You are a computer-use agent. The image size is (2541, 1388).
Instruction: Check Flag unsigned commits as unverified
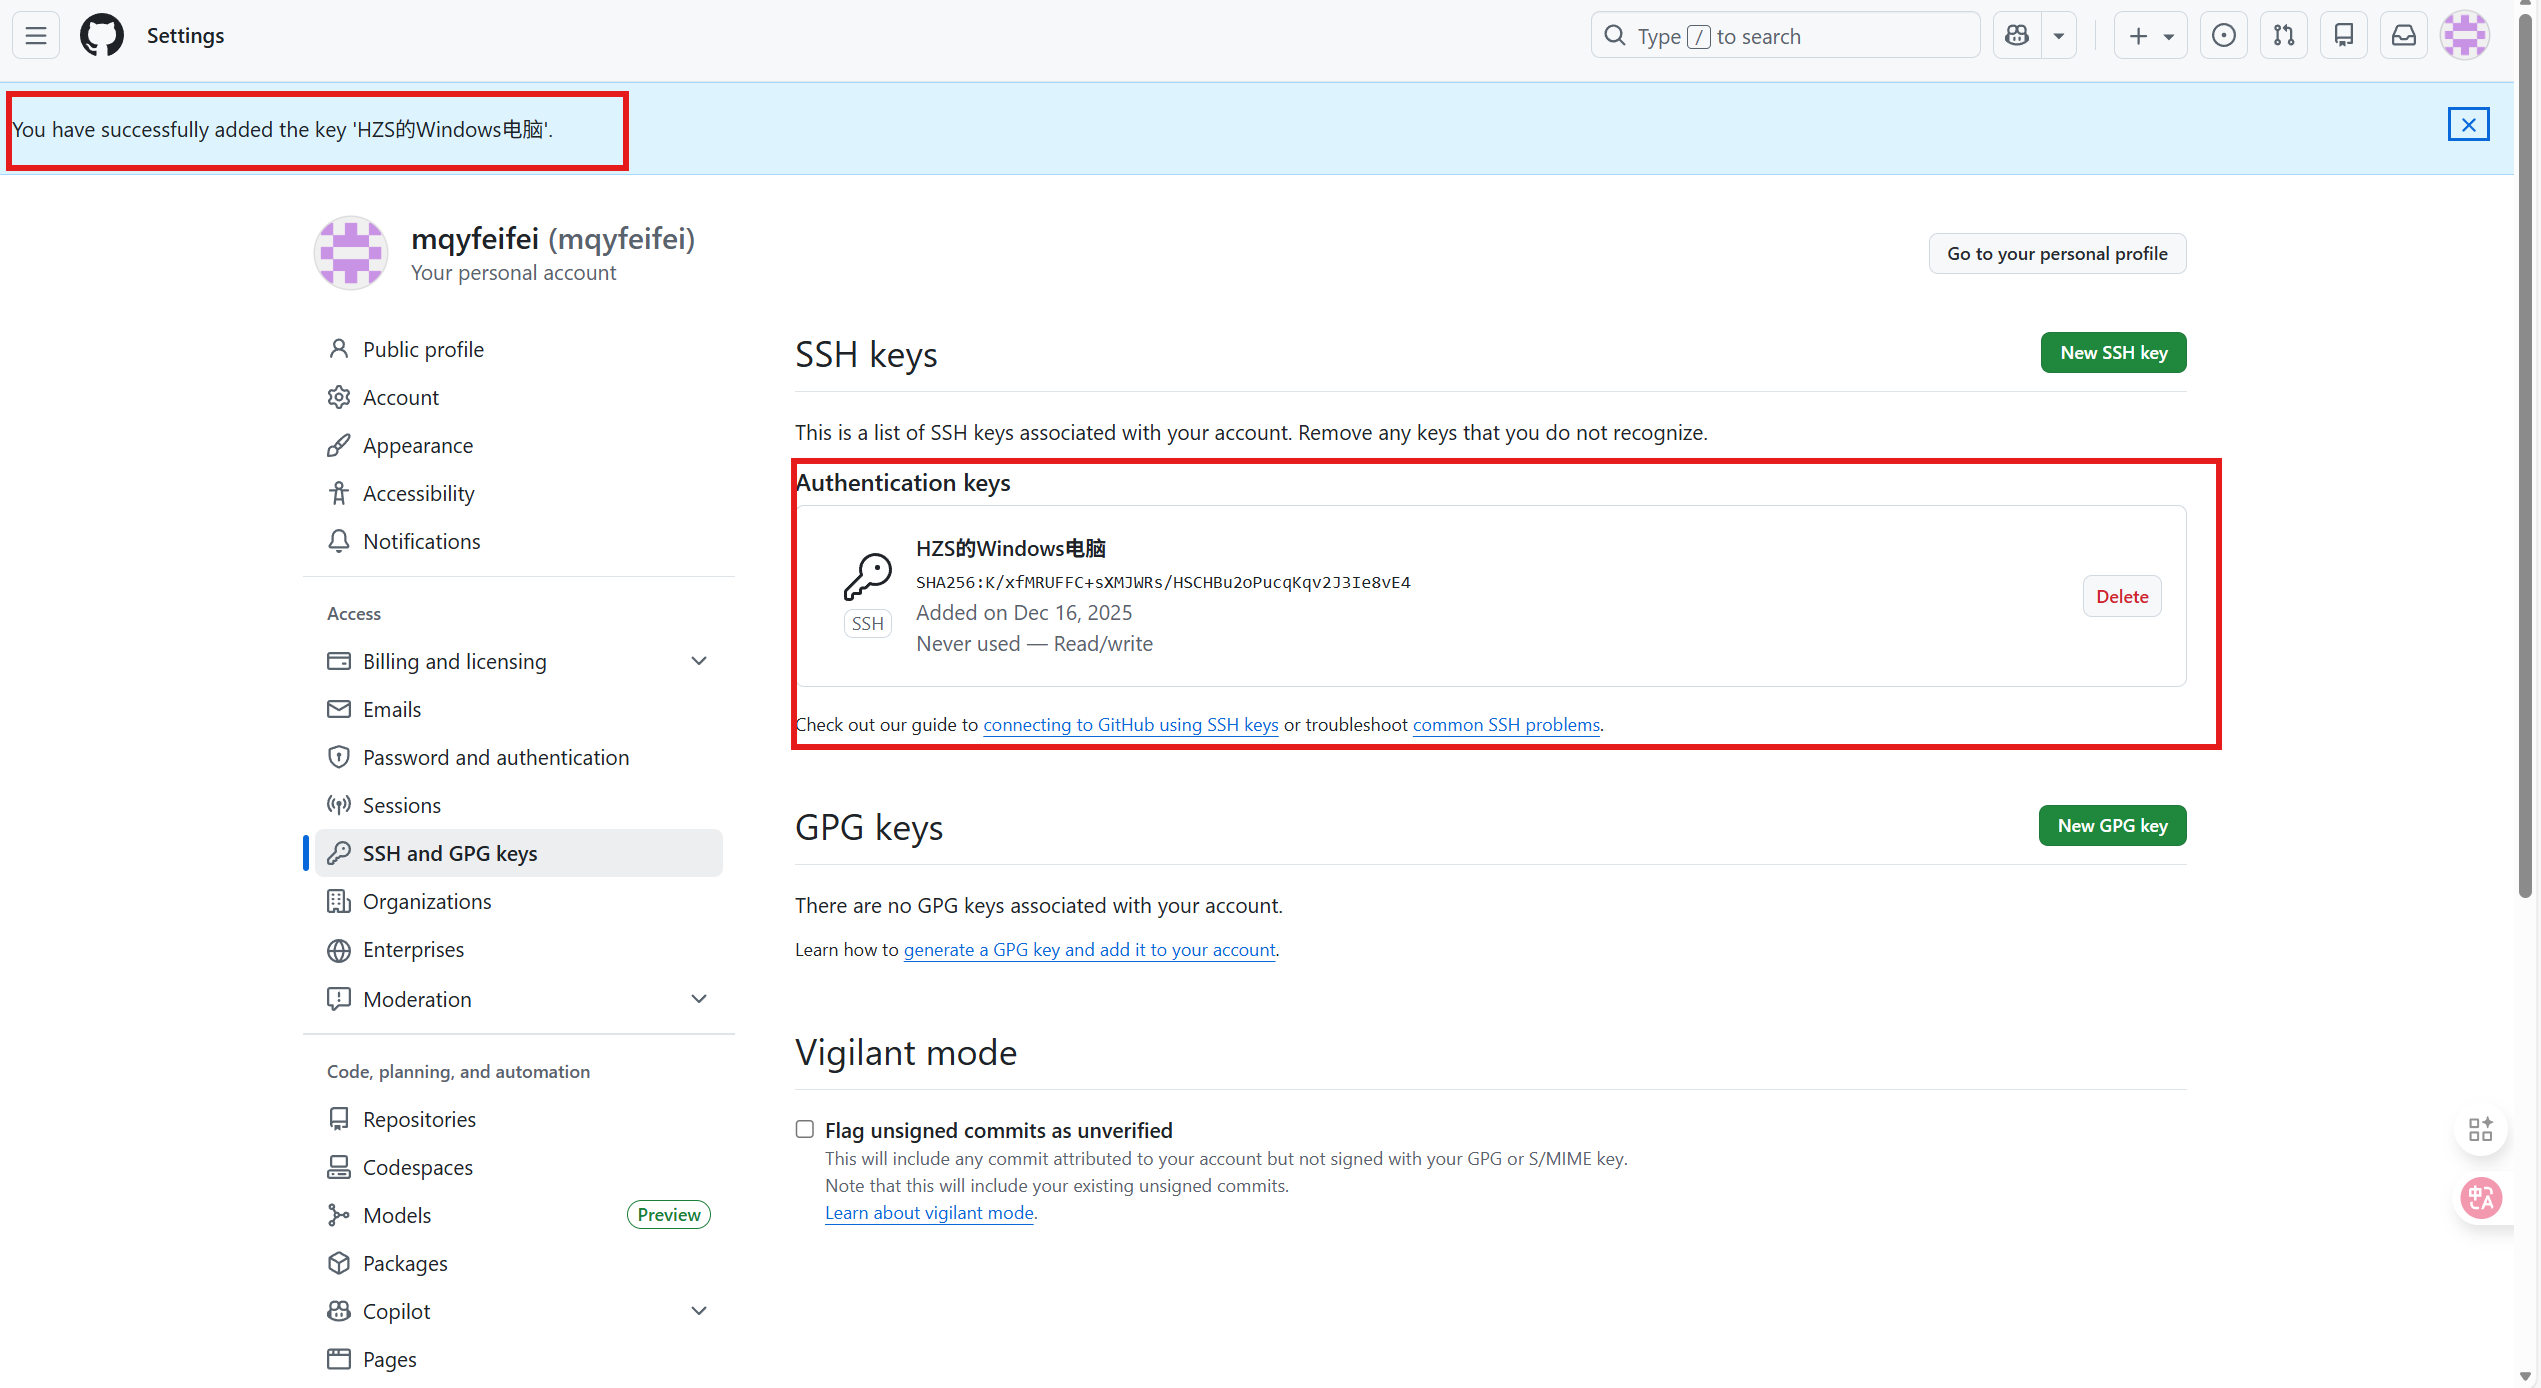pyautogui.click(x=805, y=1129)
